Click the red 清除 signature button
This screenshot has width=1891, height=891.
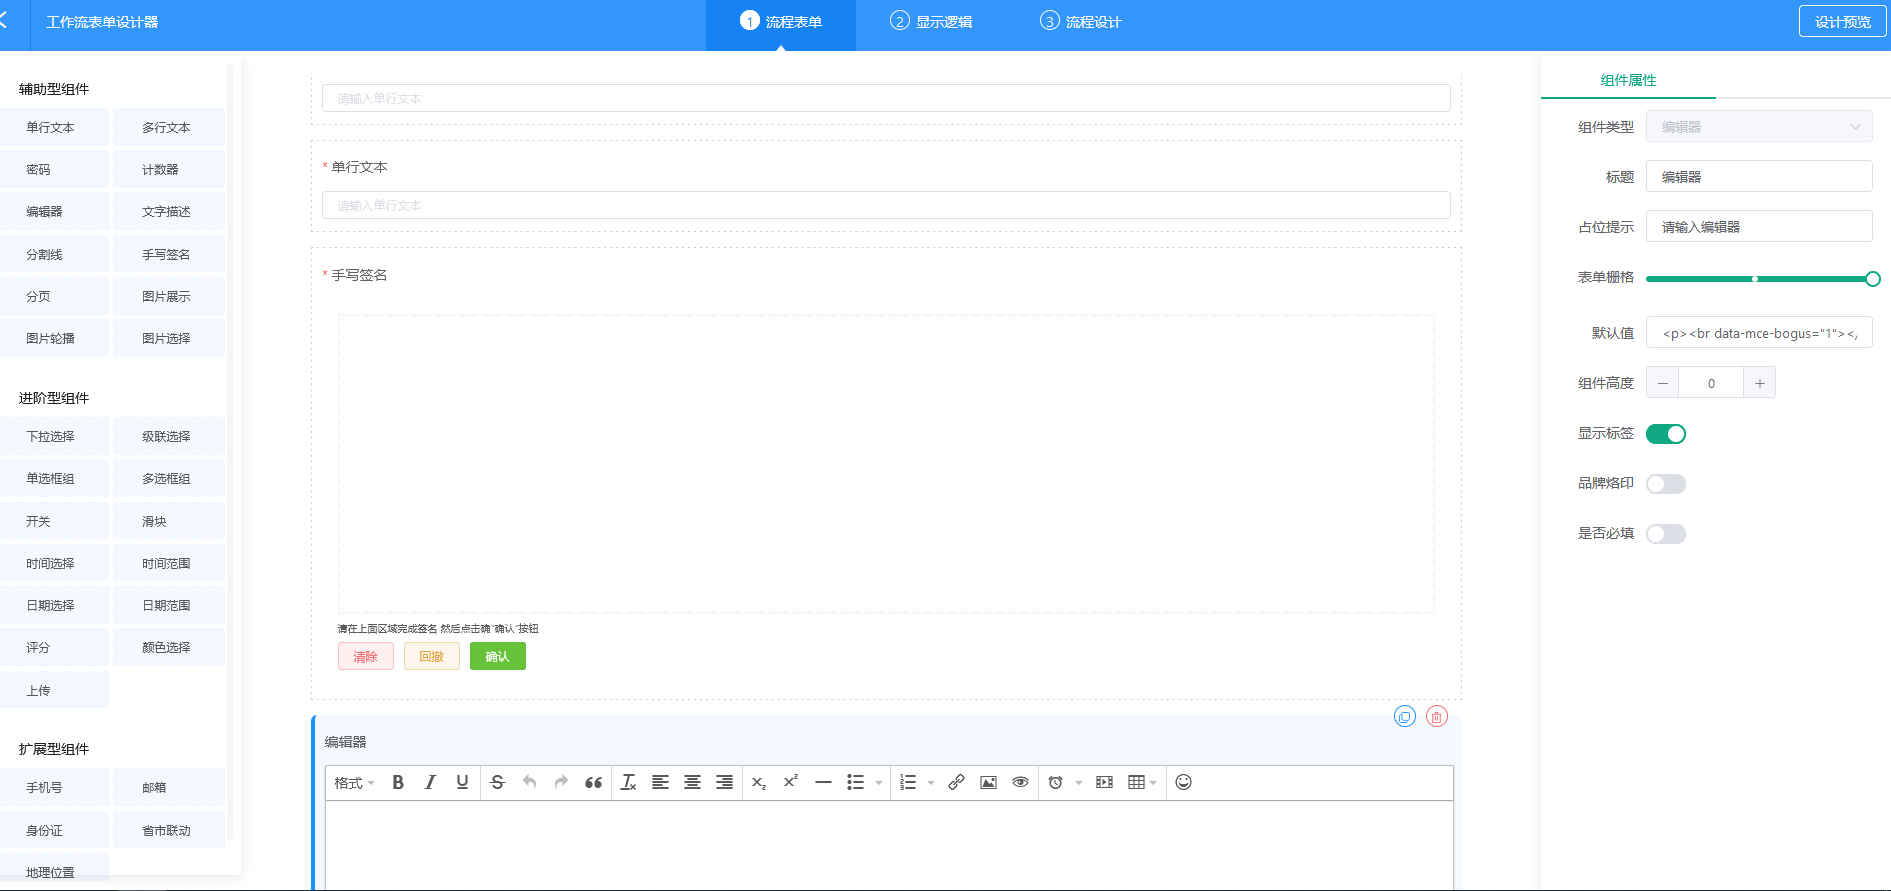[365, 657]
